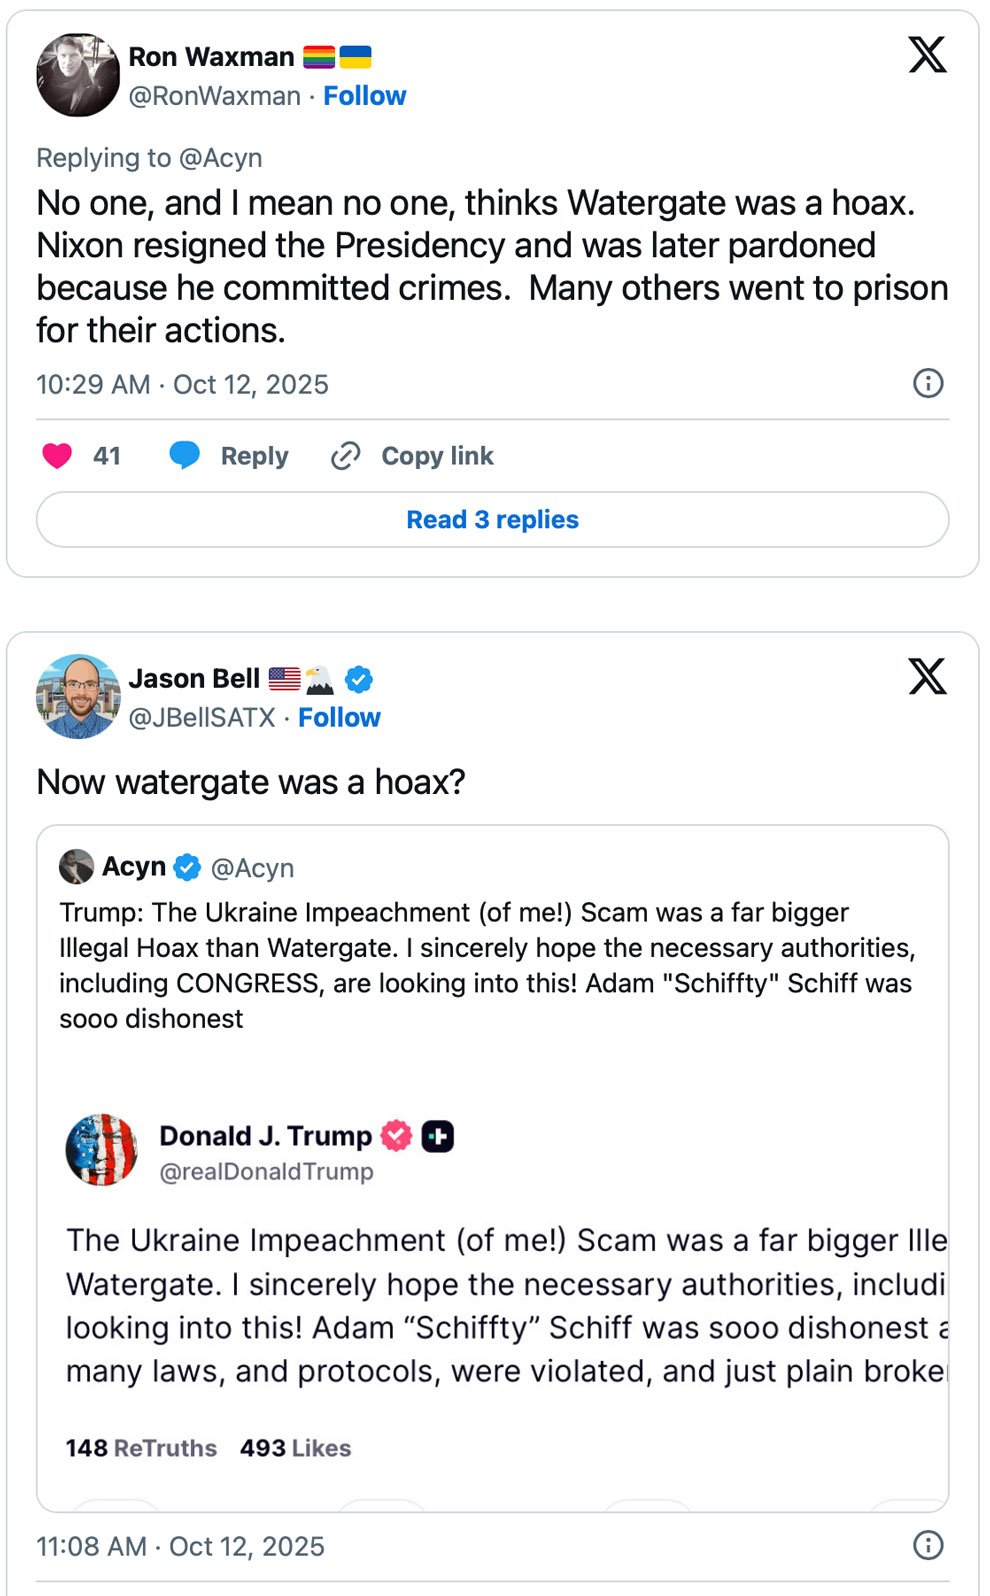Image resolution: width=990 pixels, height=1596 pixels.
Task: Click the 10:29 AM Oct 12 timestamp
Action: click(182, 385)
